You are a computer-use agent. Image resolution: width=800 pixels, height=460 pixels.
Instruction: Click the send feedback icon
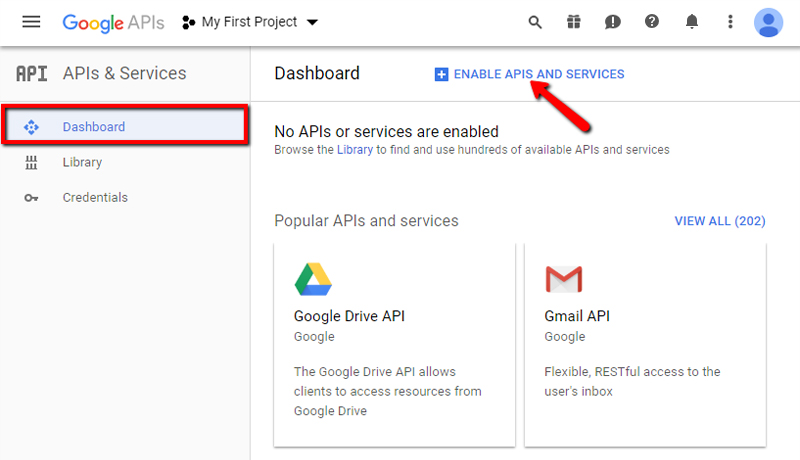(612, 22)
